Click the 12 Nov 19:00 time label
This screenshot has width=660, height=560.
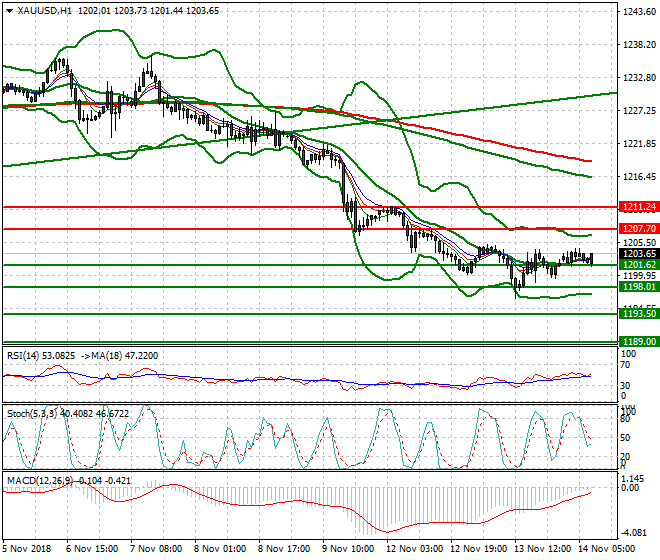(x=479, y=549)
